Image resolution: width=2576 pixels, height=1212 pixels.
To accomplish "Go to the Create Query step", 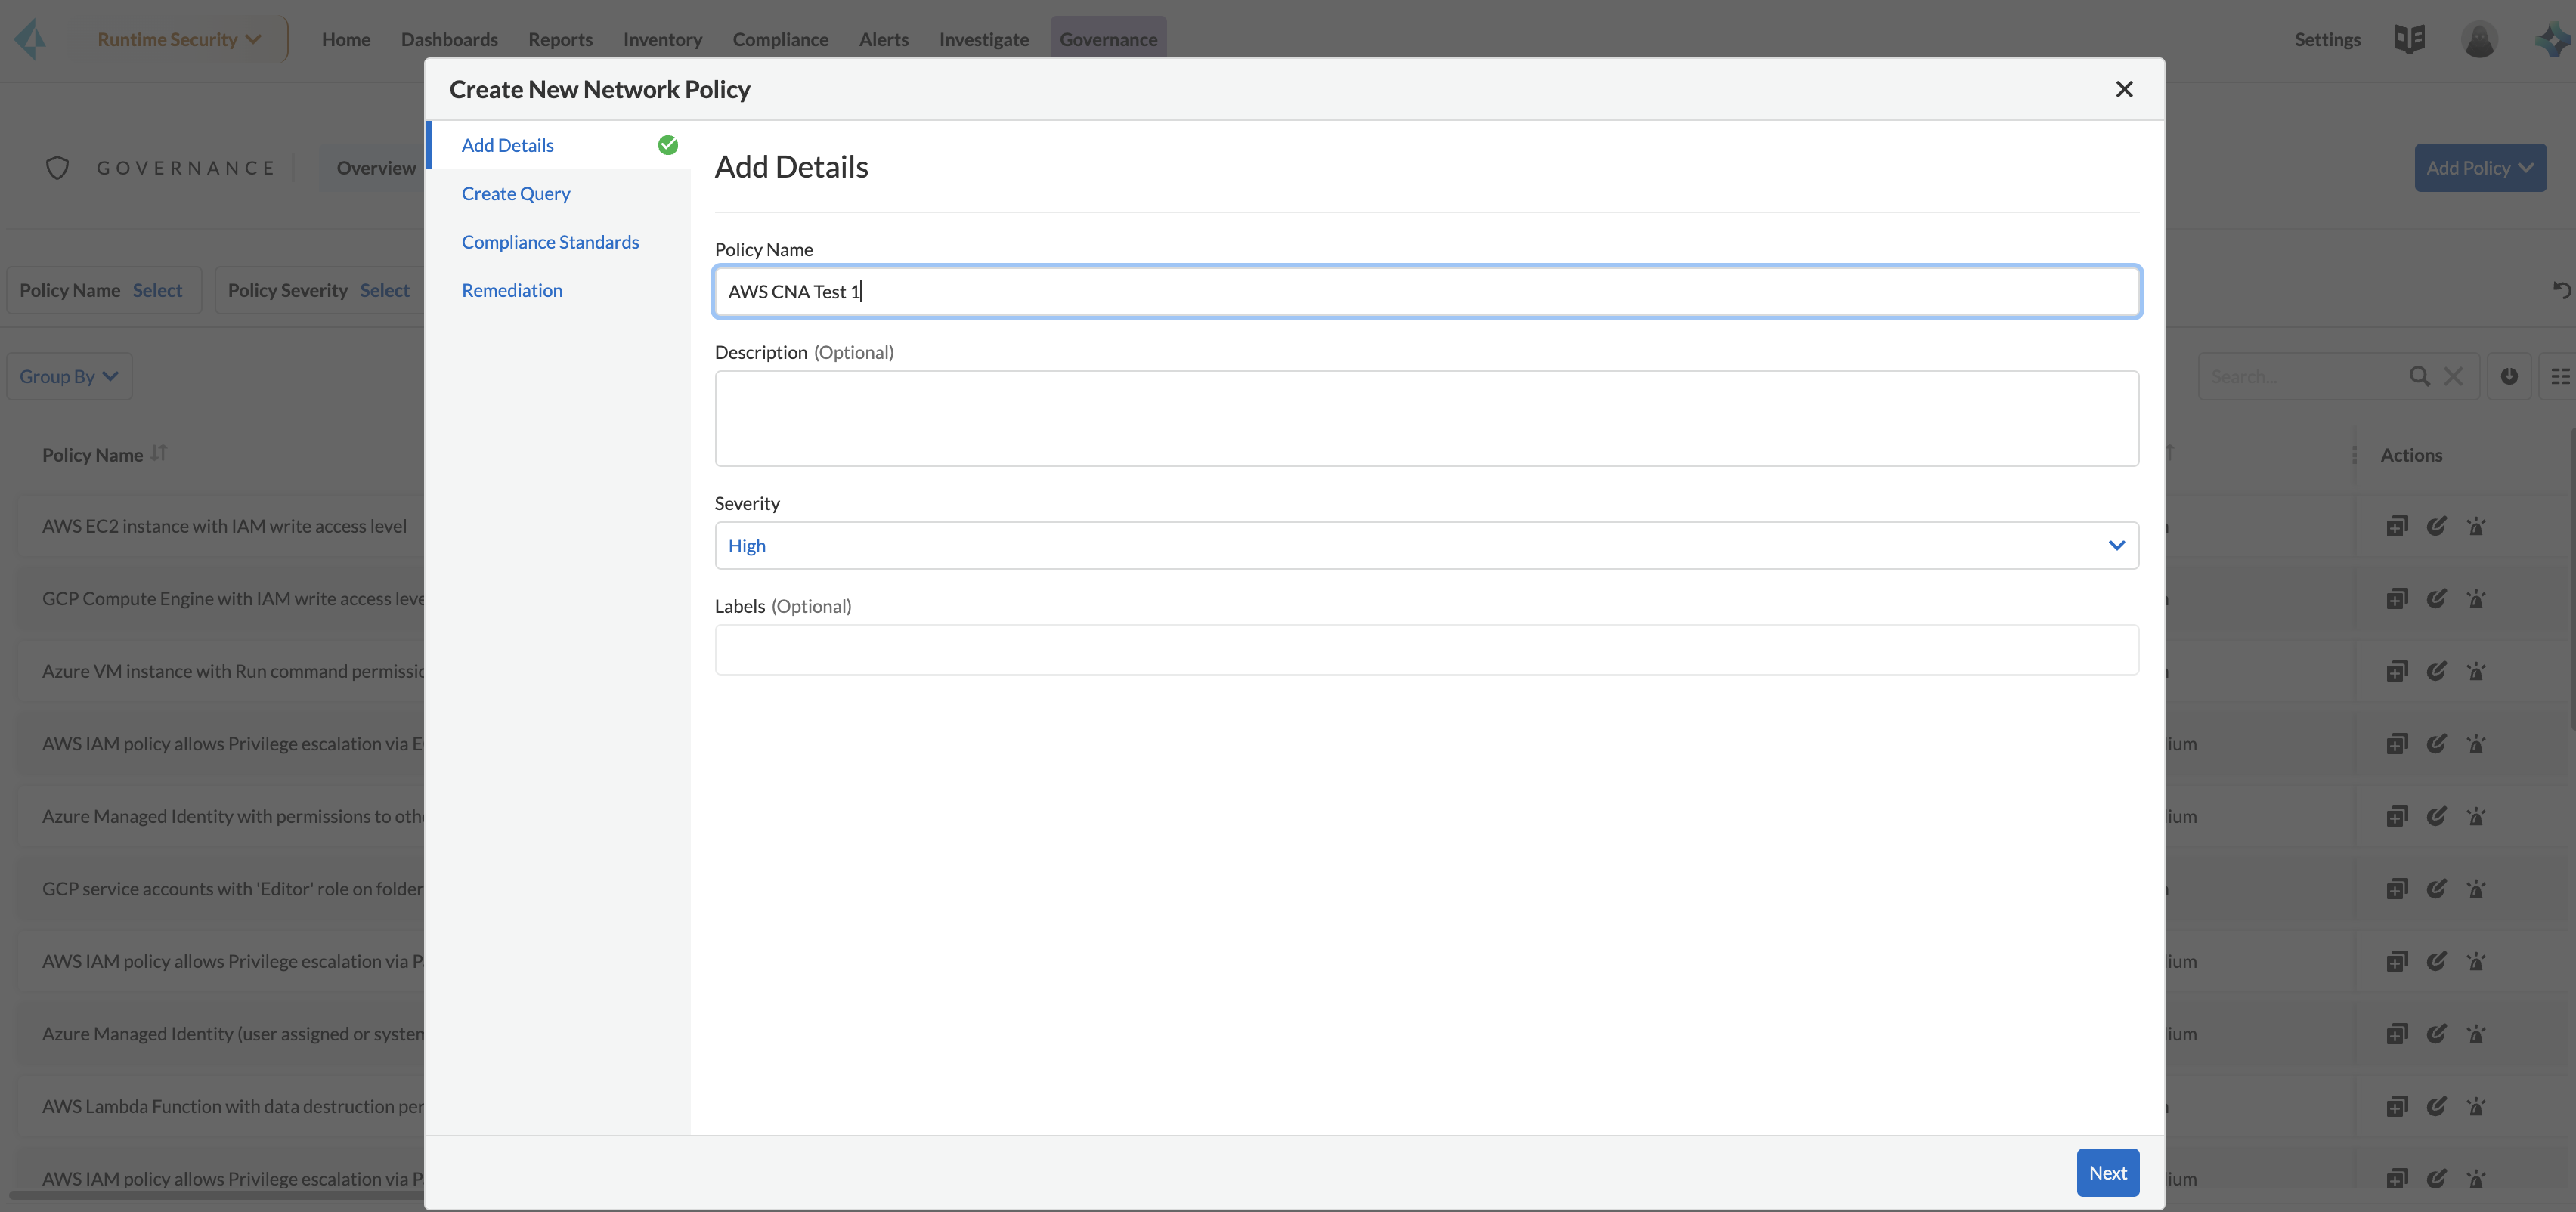I will coord(516,193).
